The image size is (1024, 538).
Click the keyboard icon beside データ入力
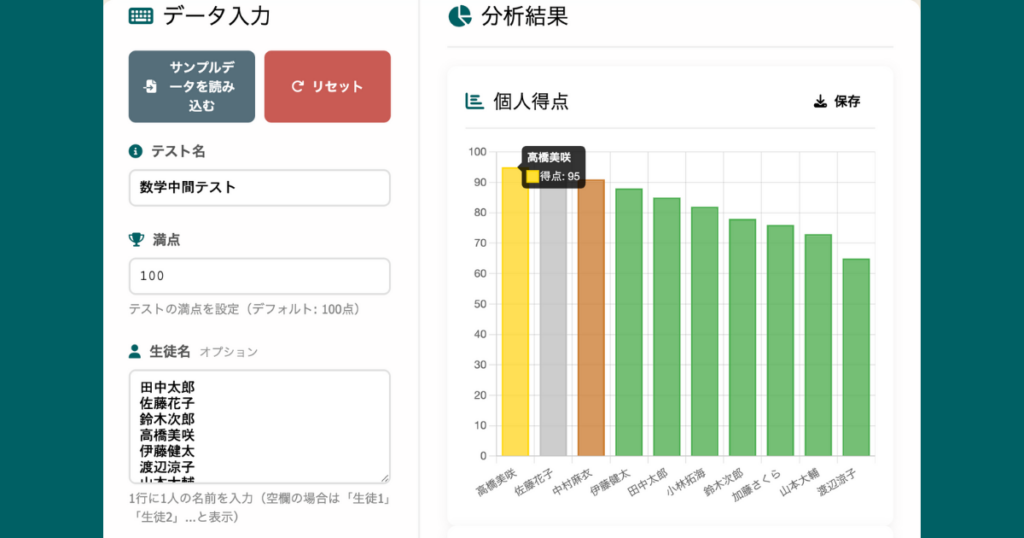tap(141, 16)
